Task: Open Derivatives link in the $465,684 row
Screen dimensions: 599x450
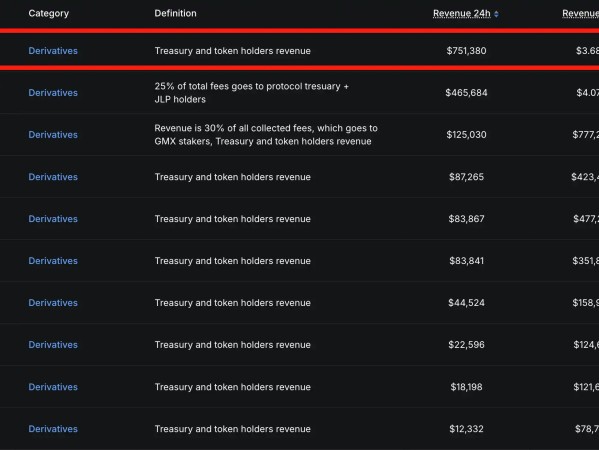Action: click(53, 93)
